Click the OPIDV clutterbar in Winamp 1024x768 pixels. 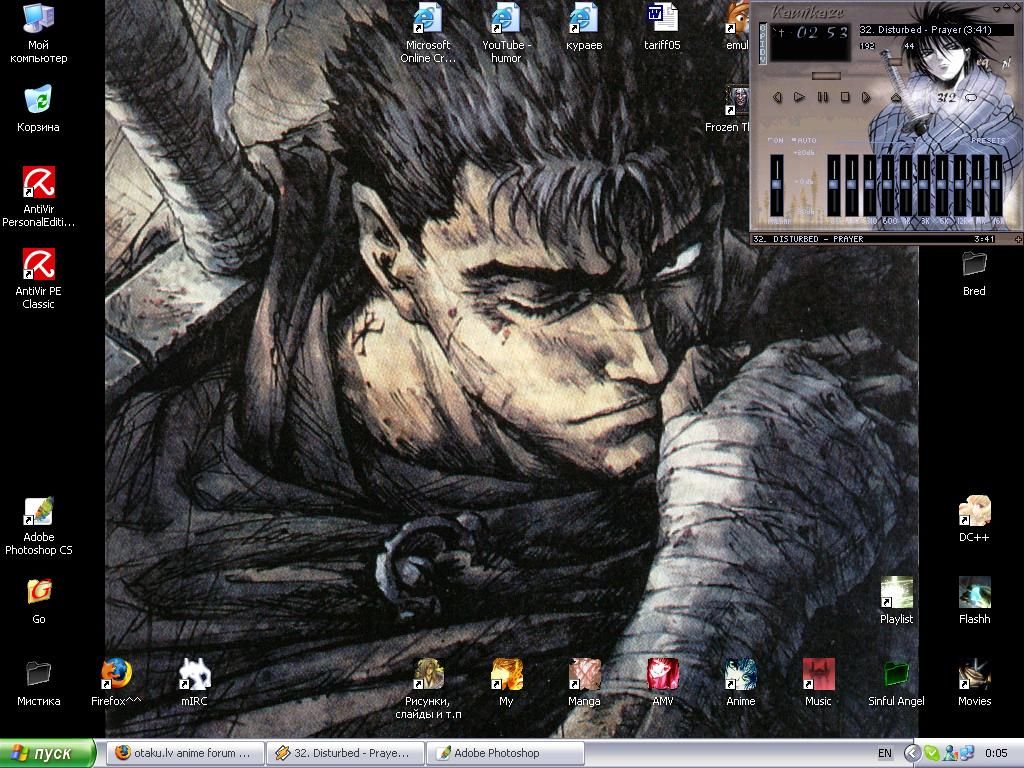click(763, 43)
